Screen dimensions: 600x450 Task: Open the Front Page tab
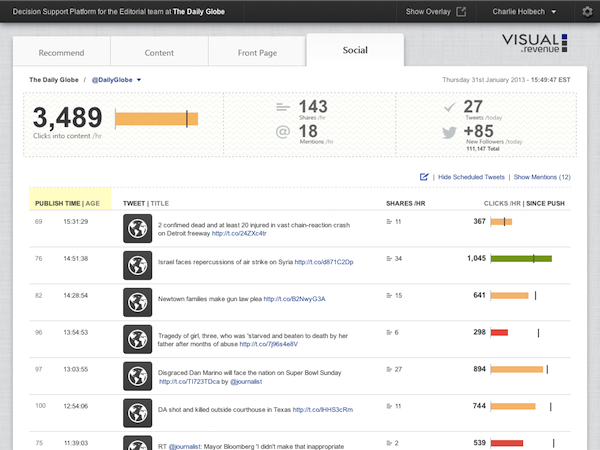point(257,52)
